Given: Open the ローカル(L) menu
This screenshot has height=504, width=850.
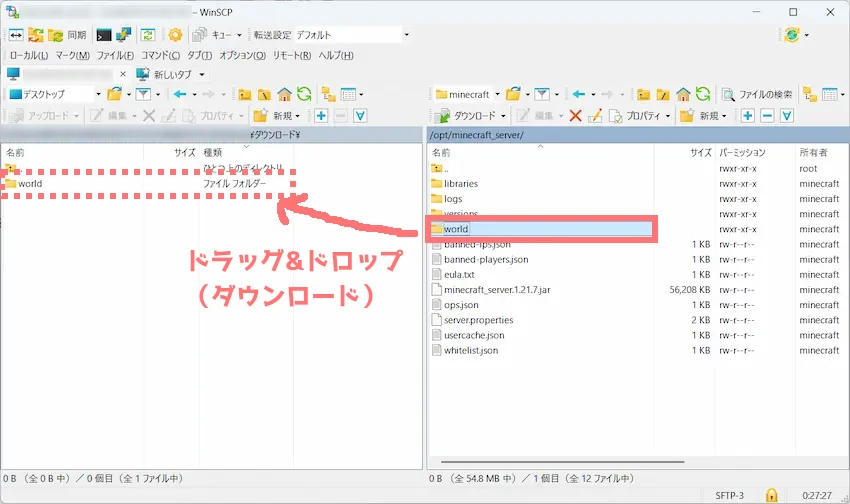Looking at the screenshot, I should 29,55.
